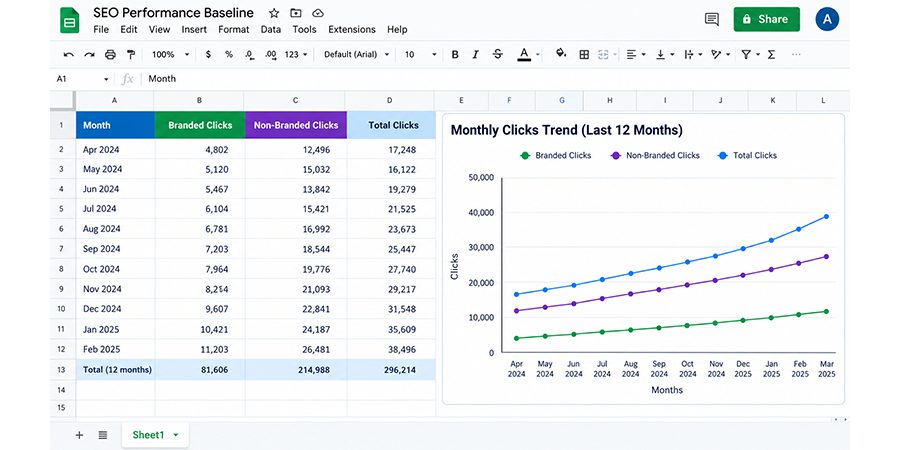Screen dimensions: 900x450
Task: Open the all sheets list icon
Action: coord(103,435)
